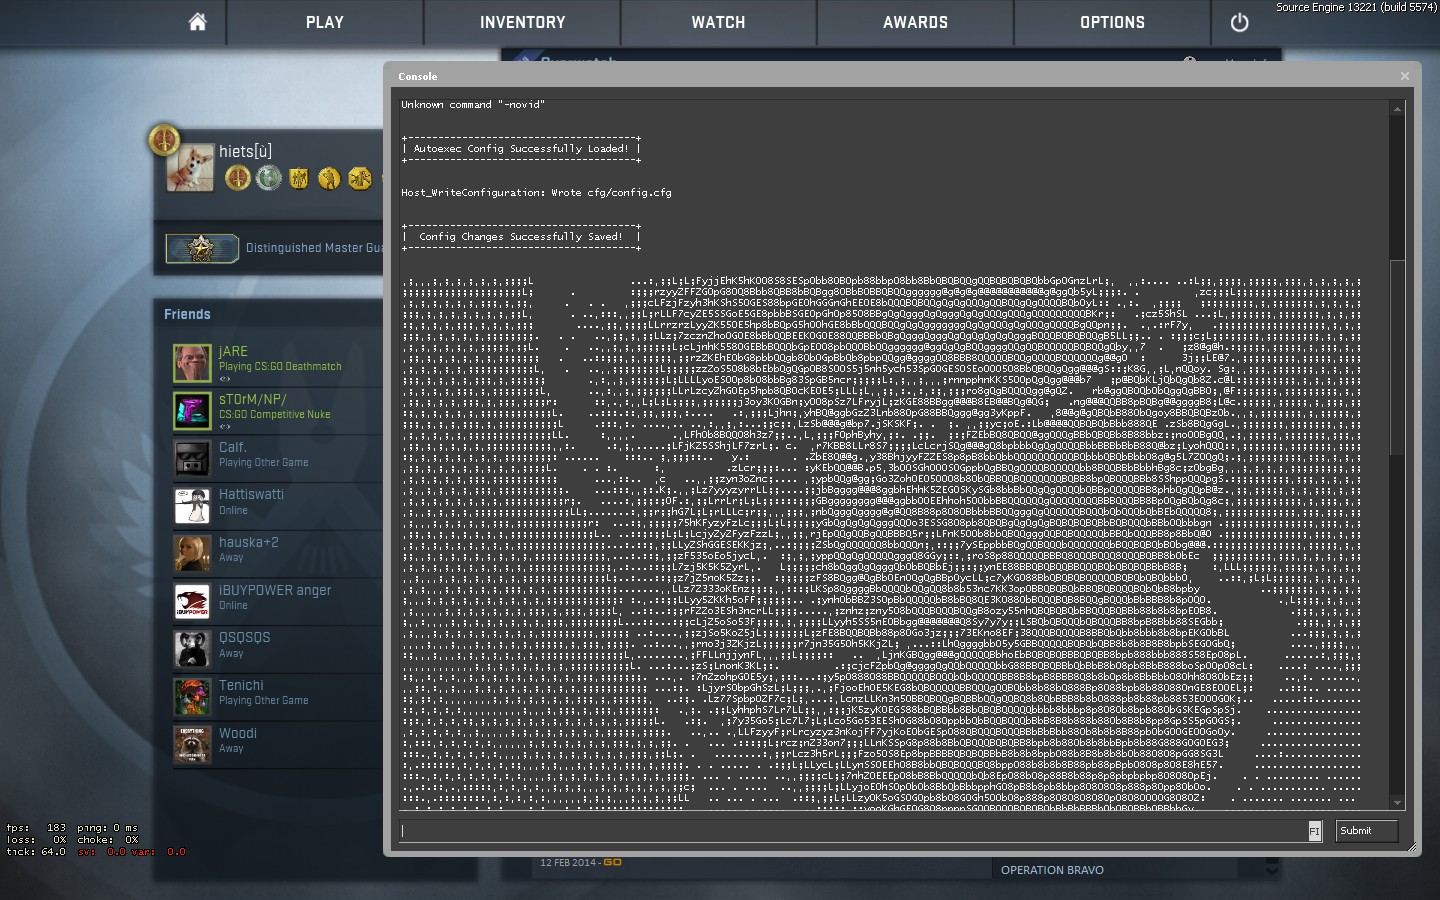Select friend name JARE

pos(233,351)
